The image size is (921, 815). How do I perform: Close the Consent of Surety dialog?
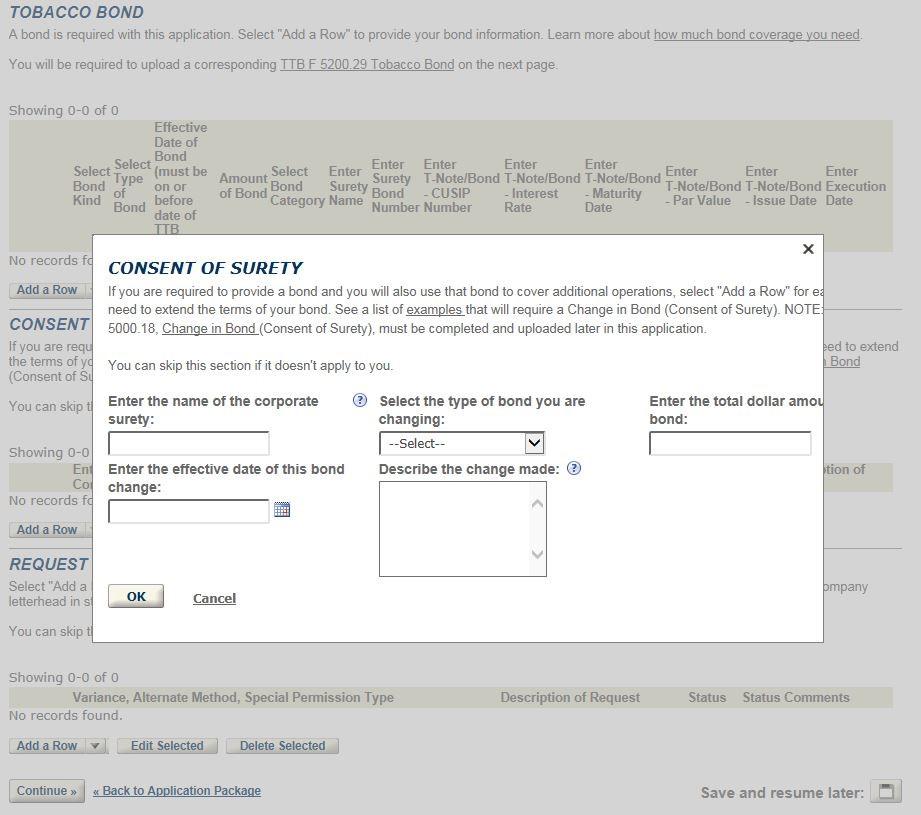(808, 249)
